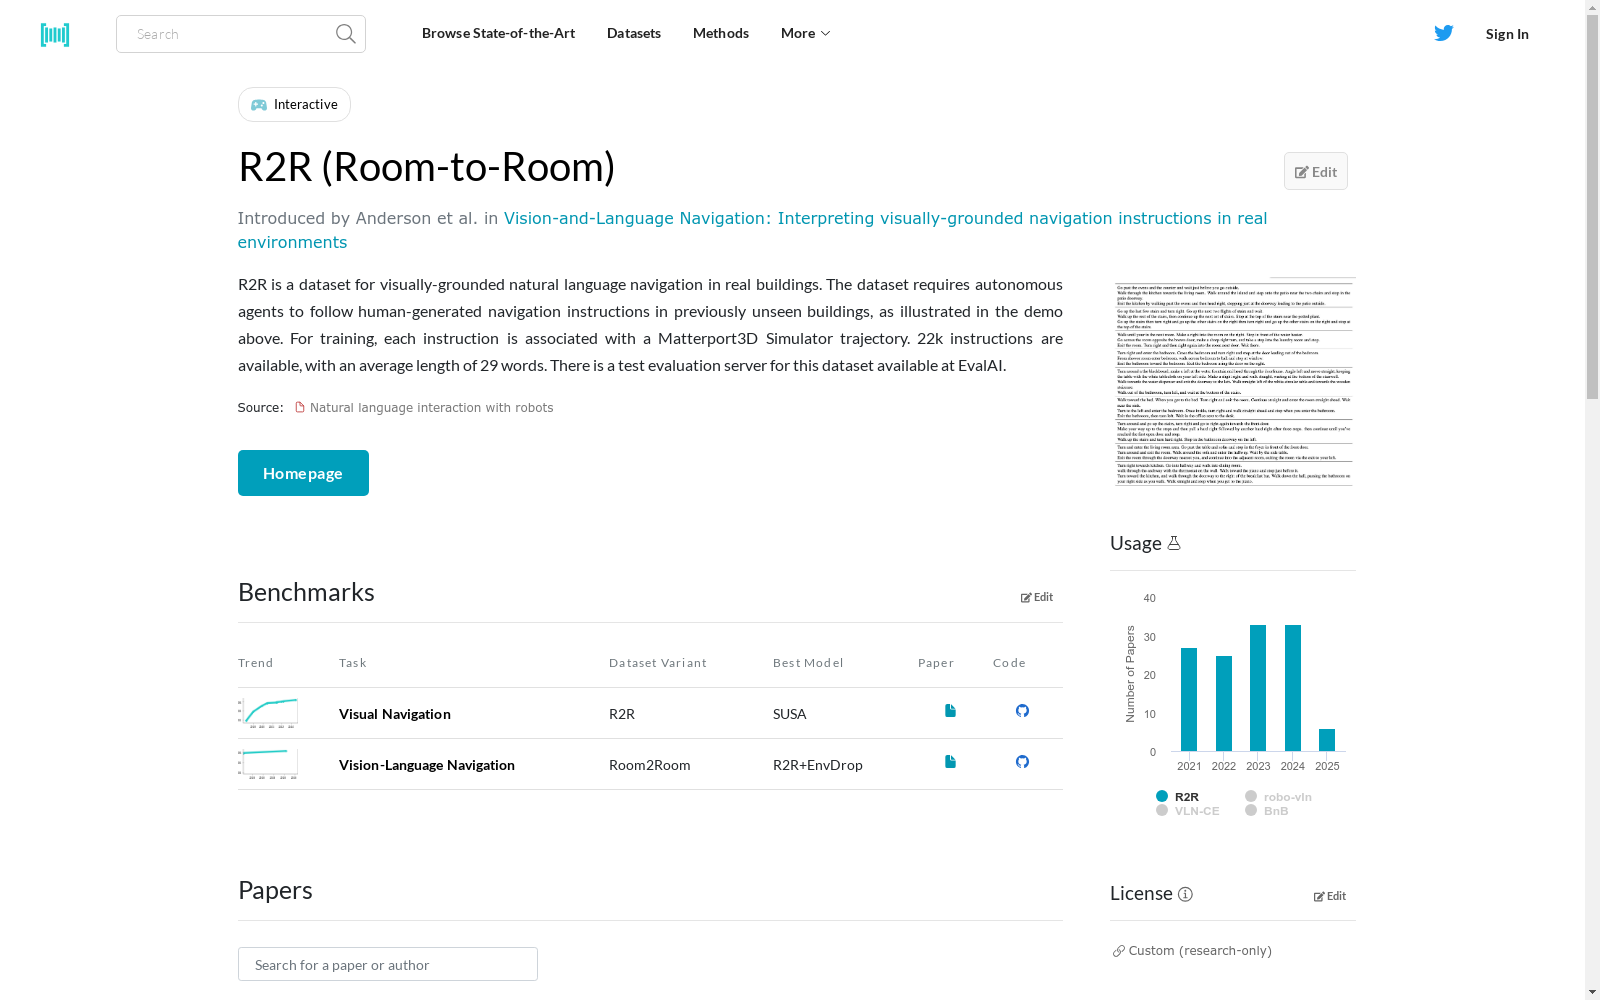Open the Visual Navigation trend thumbnail
The width and height of the screenshot is (1600, 1000).
tap(268, 713)
